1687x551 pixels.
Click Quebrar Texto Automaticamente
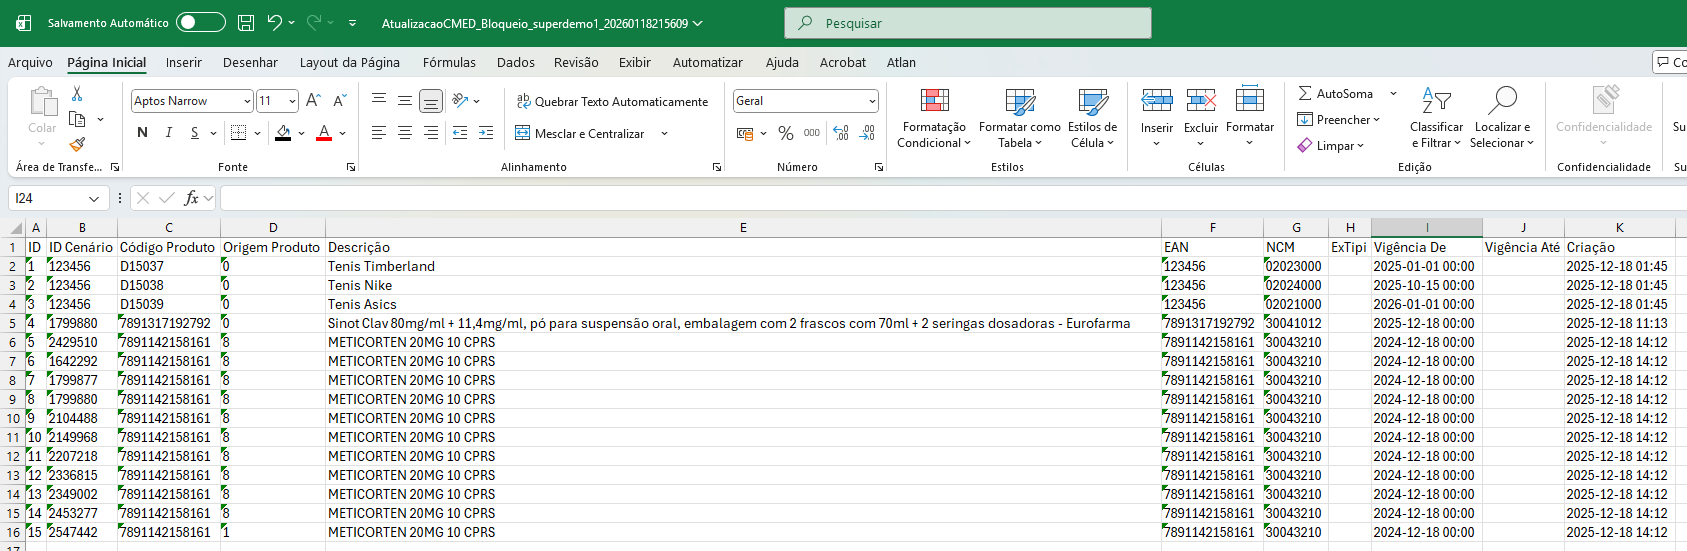click(612, 101)
